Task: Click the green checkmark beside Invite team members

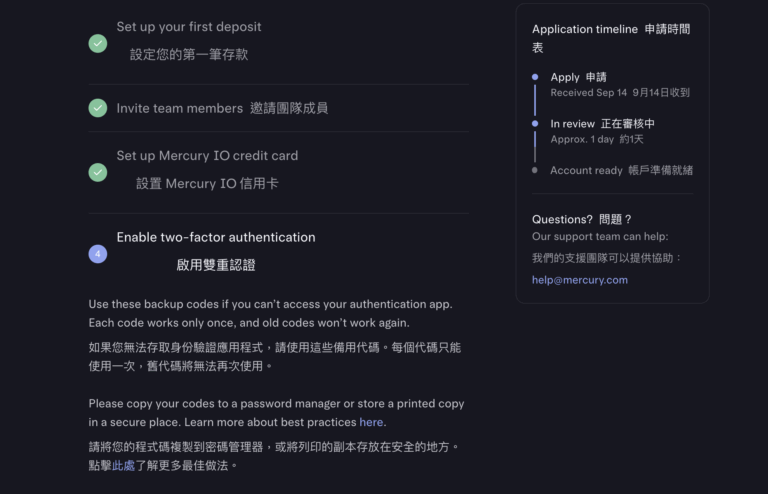Action: point(98,108)
